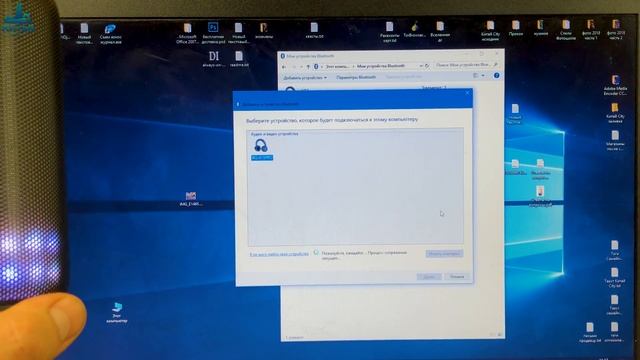Image resolution: width=640 pixels, height=360 pixels.
Task: Click 'Мои устройства Bluetooth' breadcrumb segment
Action: (x=381, y=66)
